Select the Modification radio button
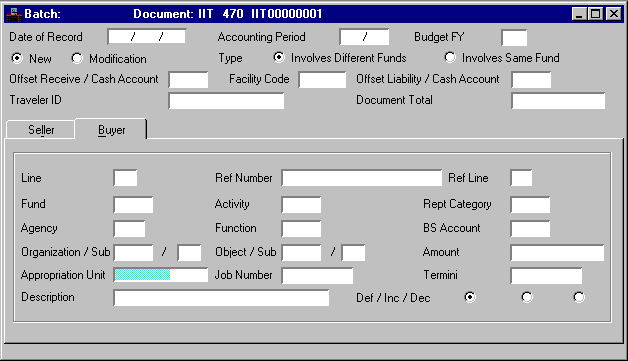628x361 pixels. (x=77, y=58)
